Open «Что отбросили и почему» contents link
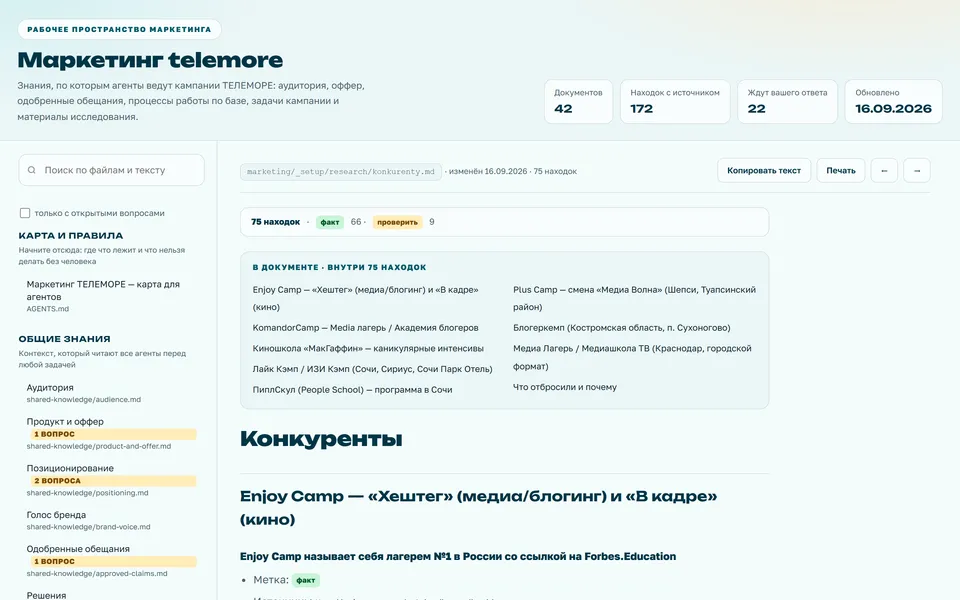 tap(564, 387)
